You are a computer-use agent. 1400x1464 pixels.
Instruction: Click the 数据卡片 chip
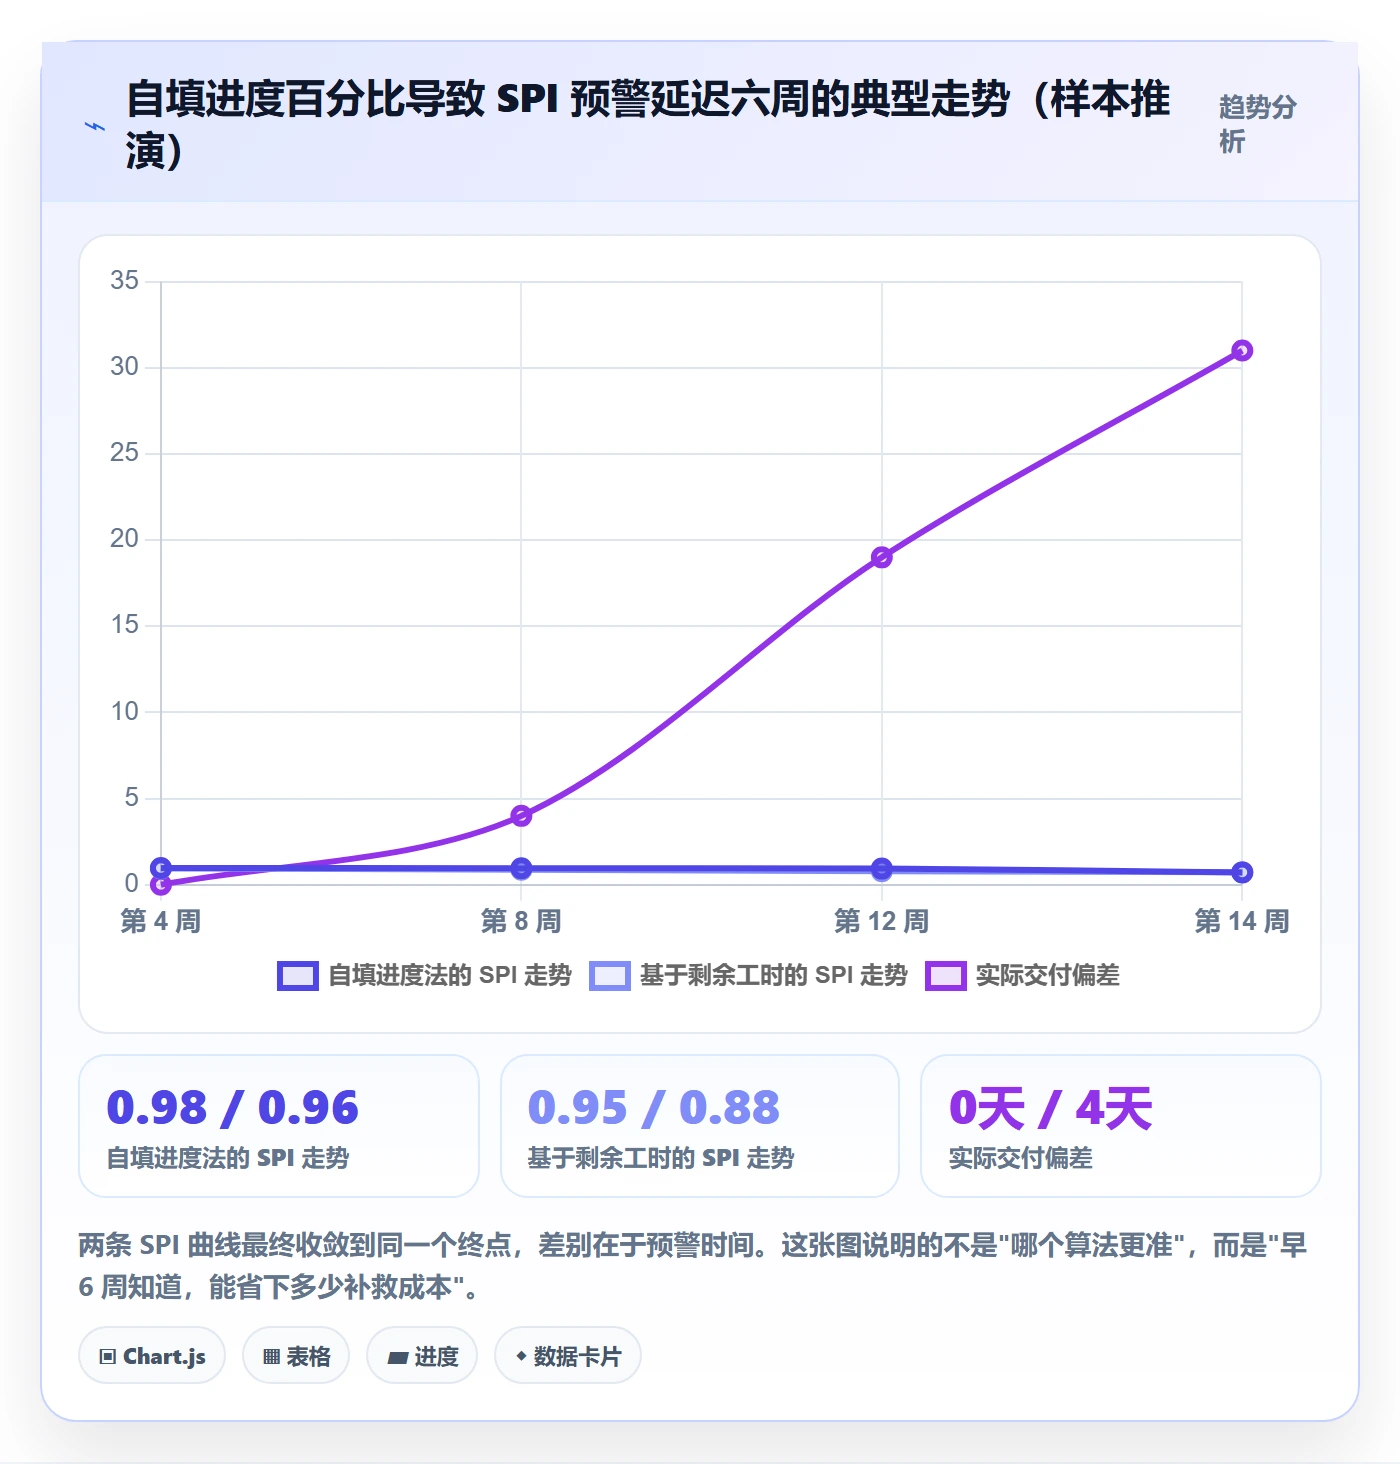(568, 1356)
